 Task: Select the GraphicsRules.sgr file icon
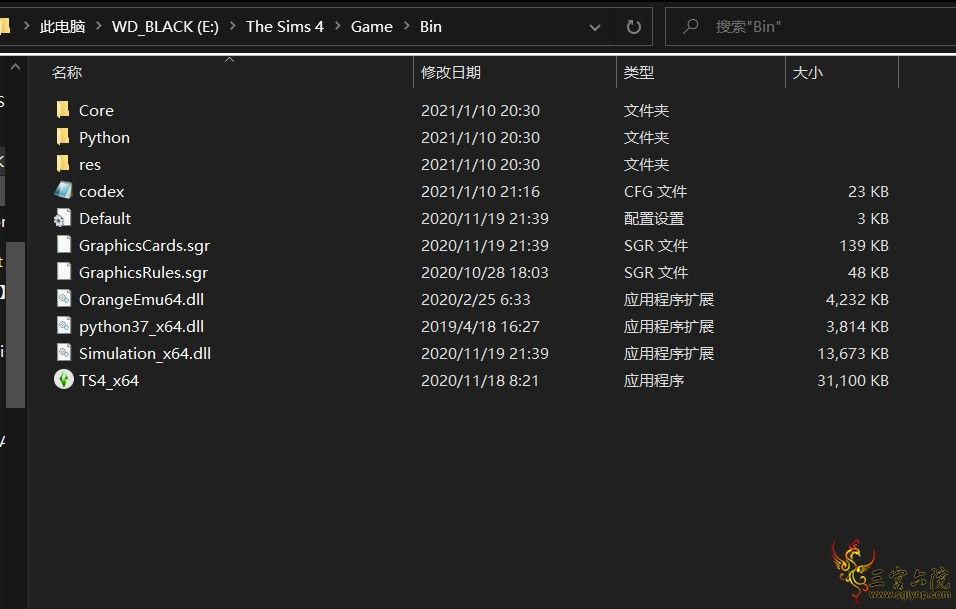(63, 271)
